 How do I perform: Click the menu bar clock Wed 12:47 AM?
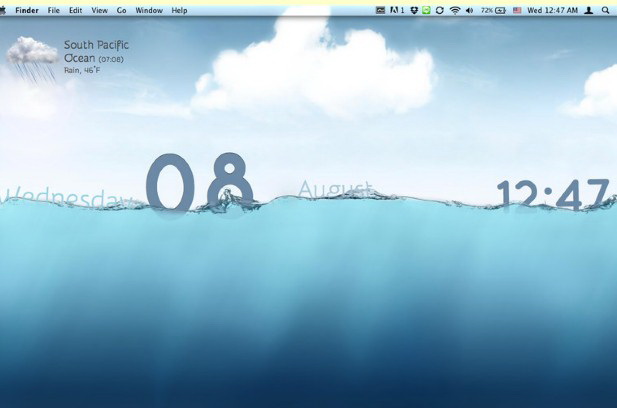[554, 9]
